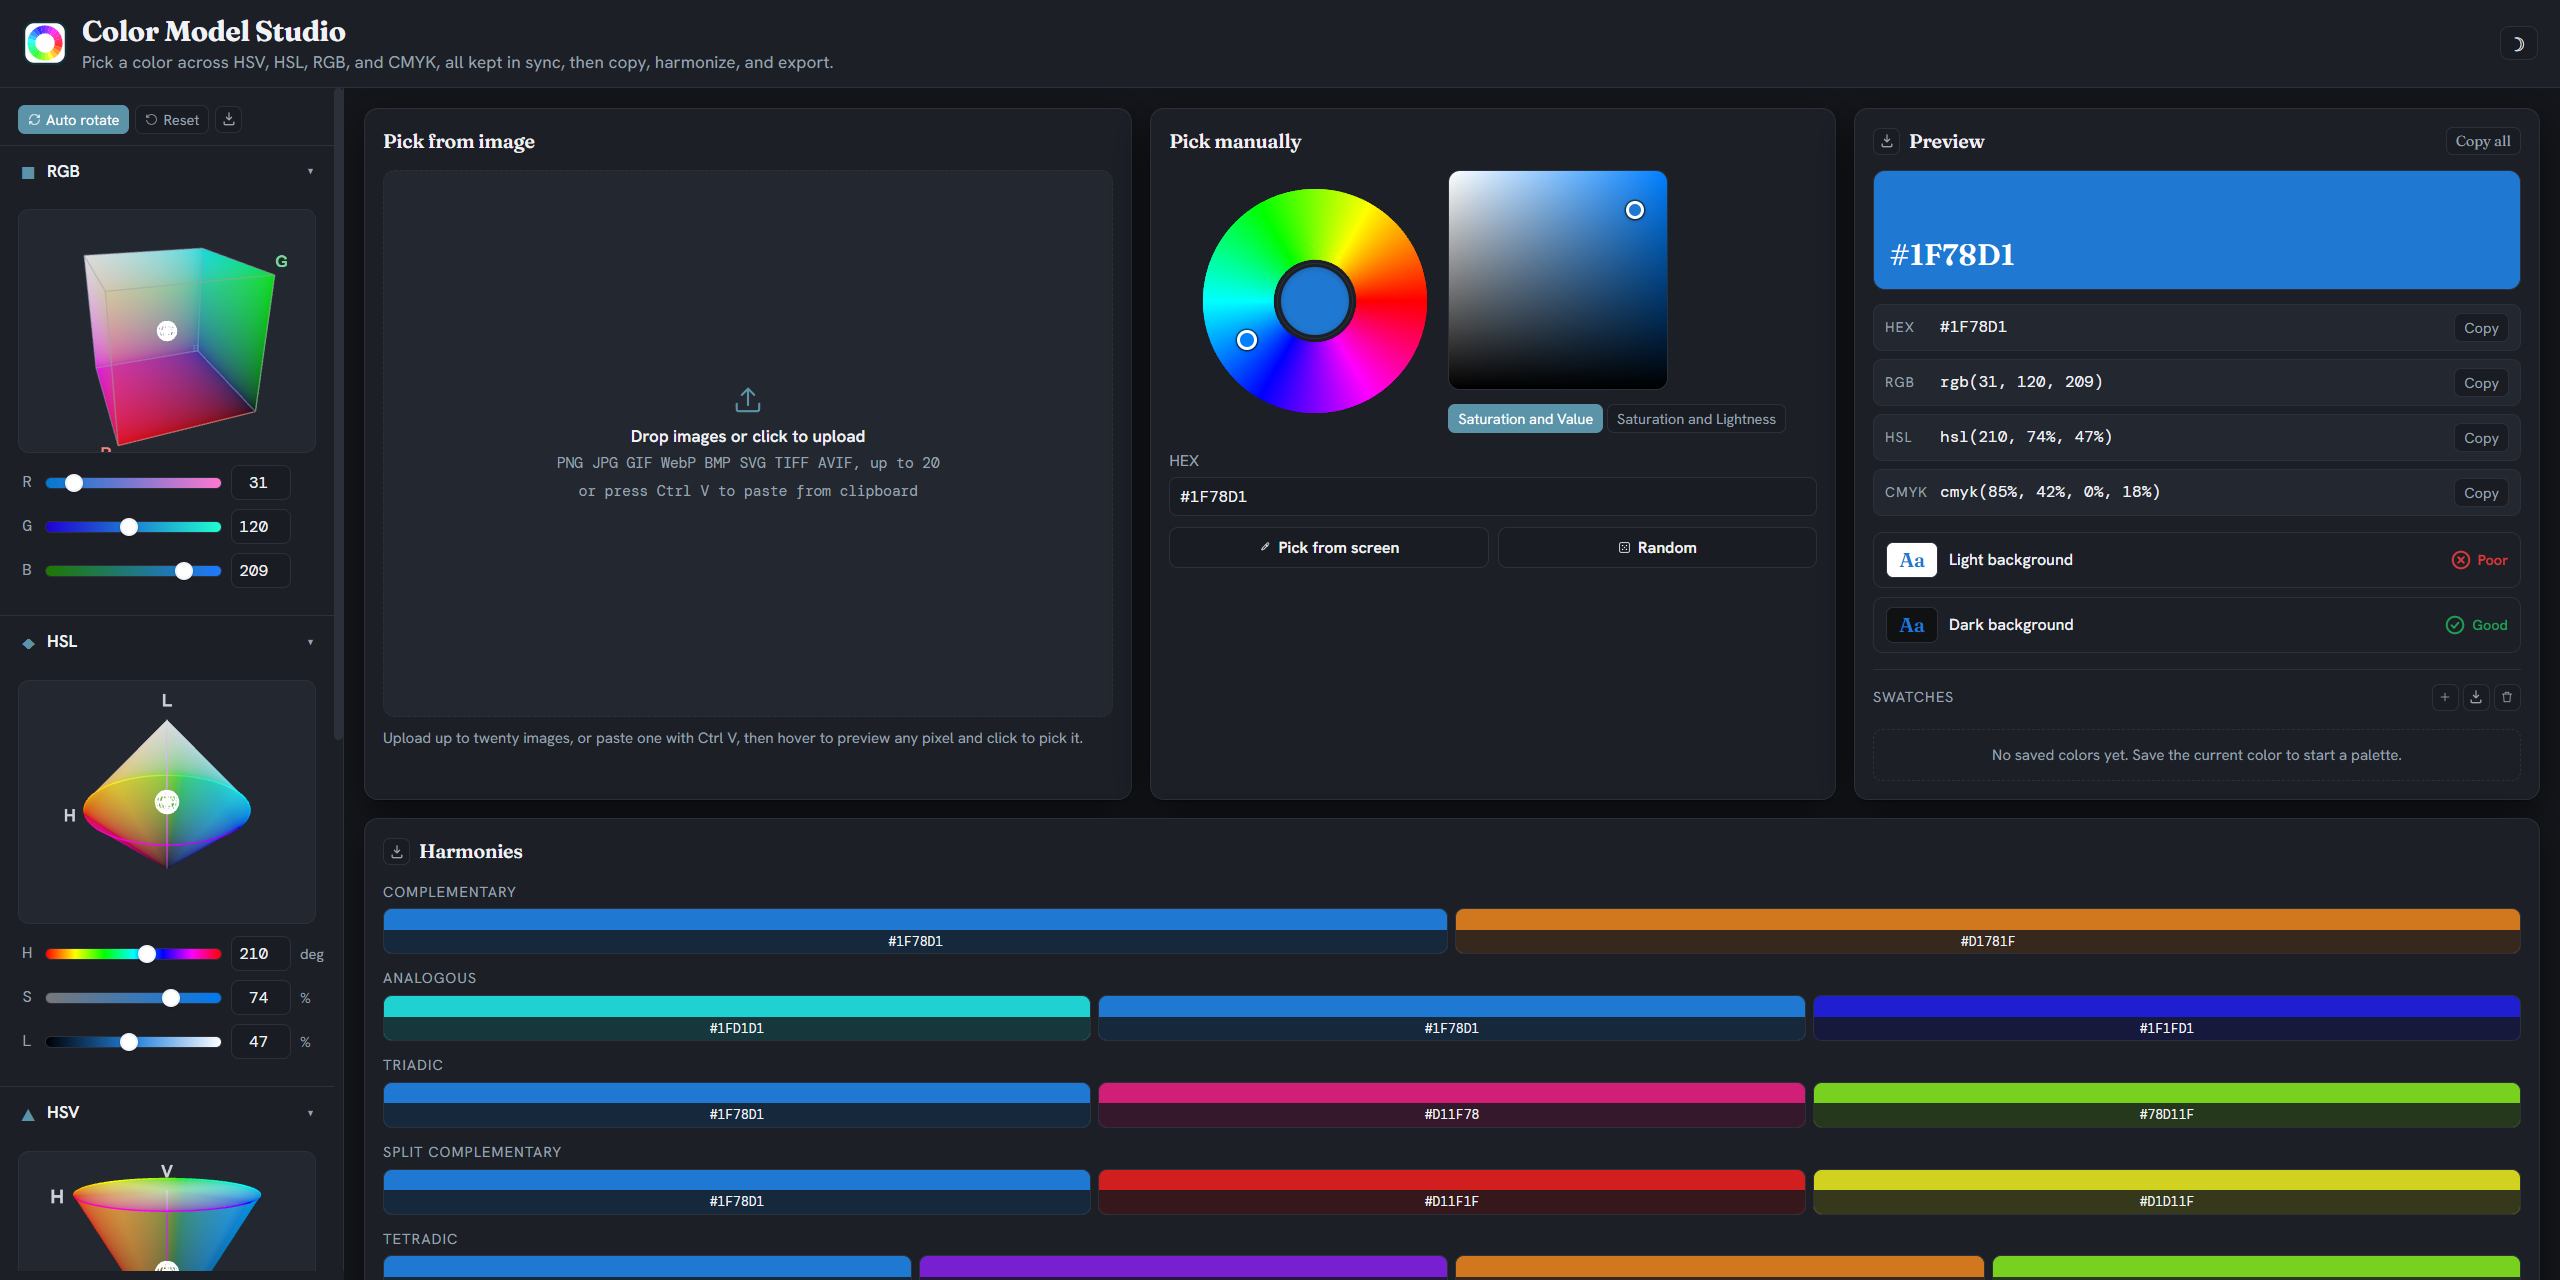Switch to Saturation and Value tab
The height and width of the screenshot is (1280, 2560).
pyautogui.click(x=1525, y=419)
